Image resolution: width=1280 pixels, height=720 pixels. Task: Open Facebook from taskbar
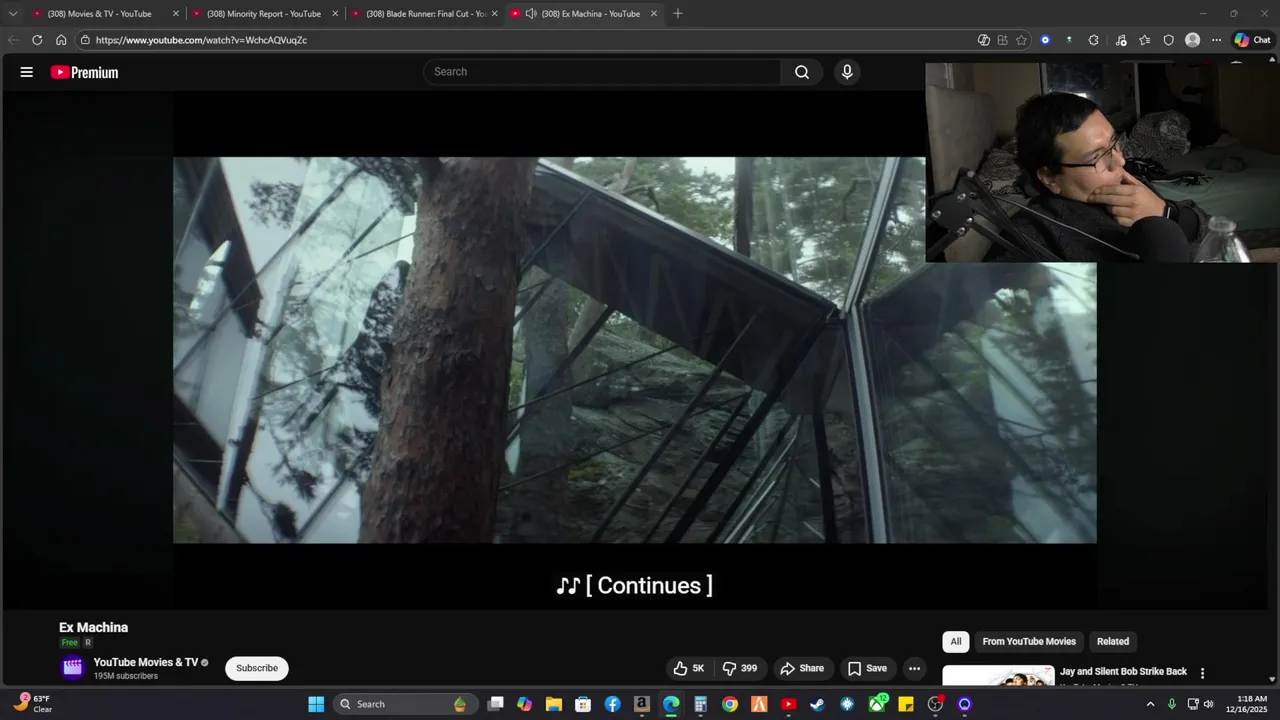[x=612, y=704]
